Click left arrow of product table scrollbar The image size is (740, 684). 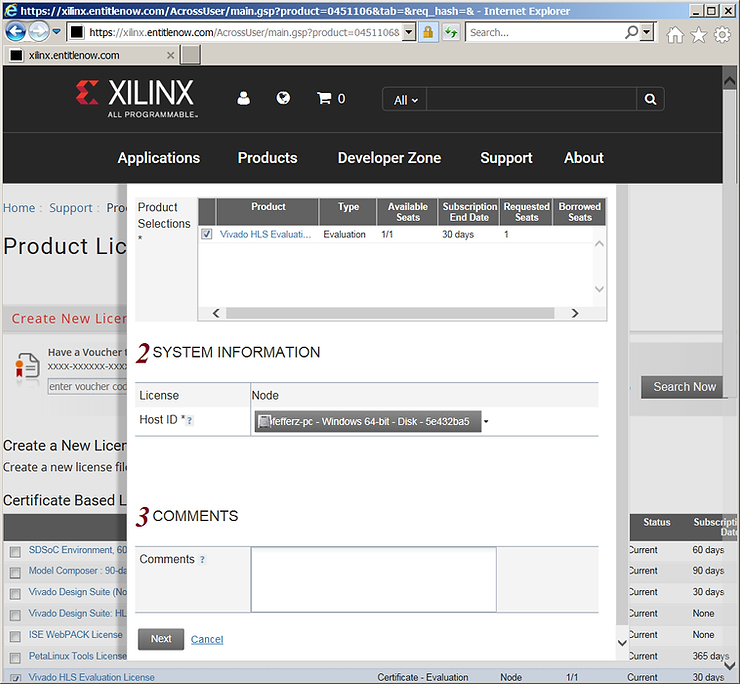point(216,313)
